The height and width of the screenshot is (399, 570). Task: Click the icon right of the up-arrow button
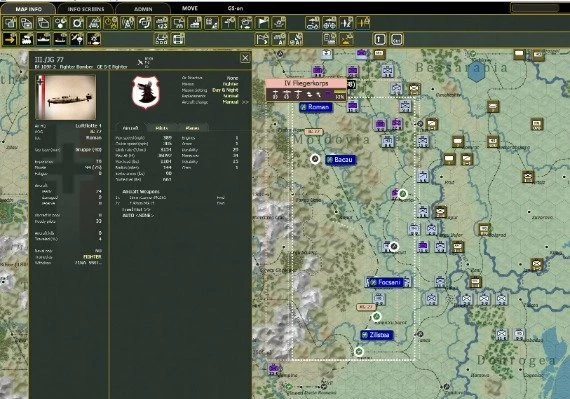(x=397, y=39)
